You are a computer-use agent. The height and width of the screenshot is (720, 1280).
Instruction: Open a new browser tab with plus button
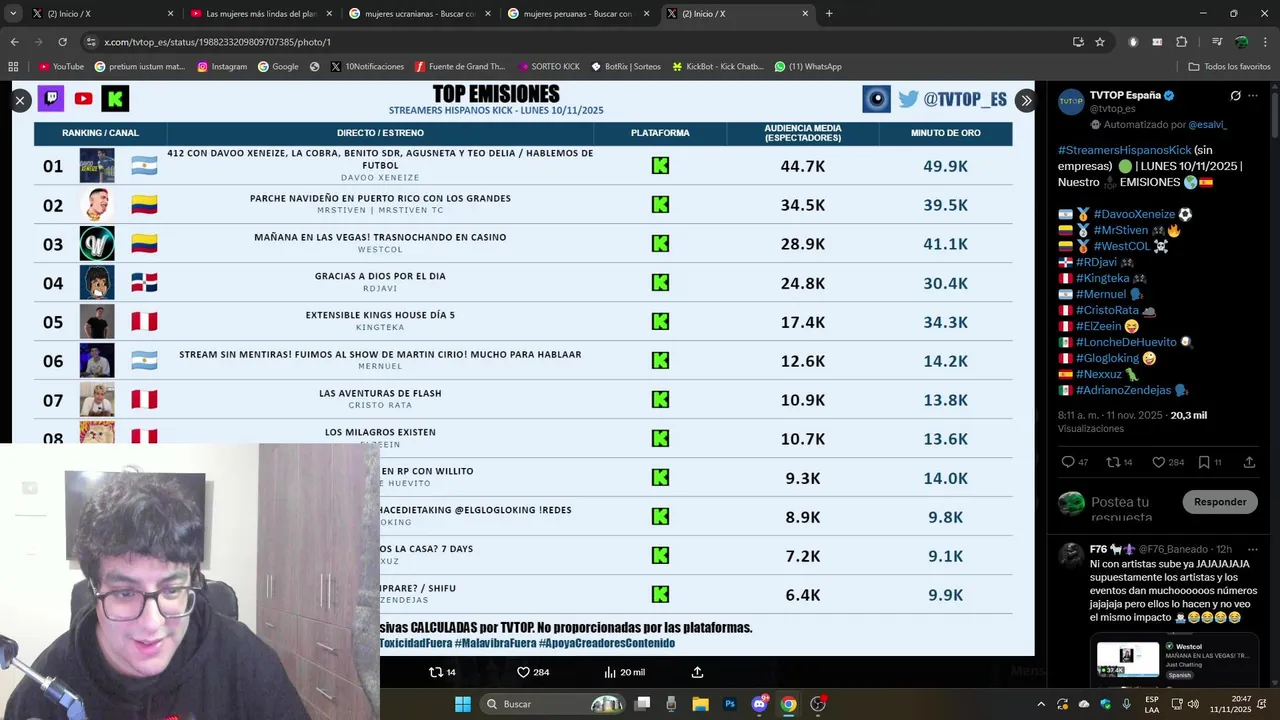829,14
